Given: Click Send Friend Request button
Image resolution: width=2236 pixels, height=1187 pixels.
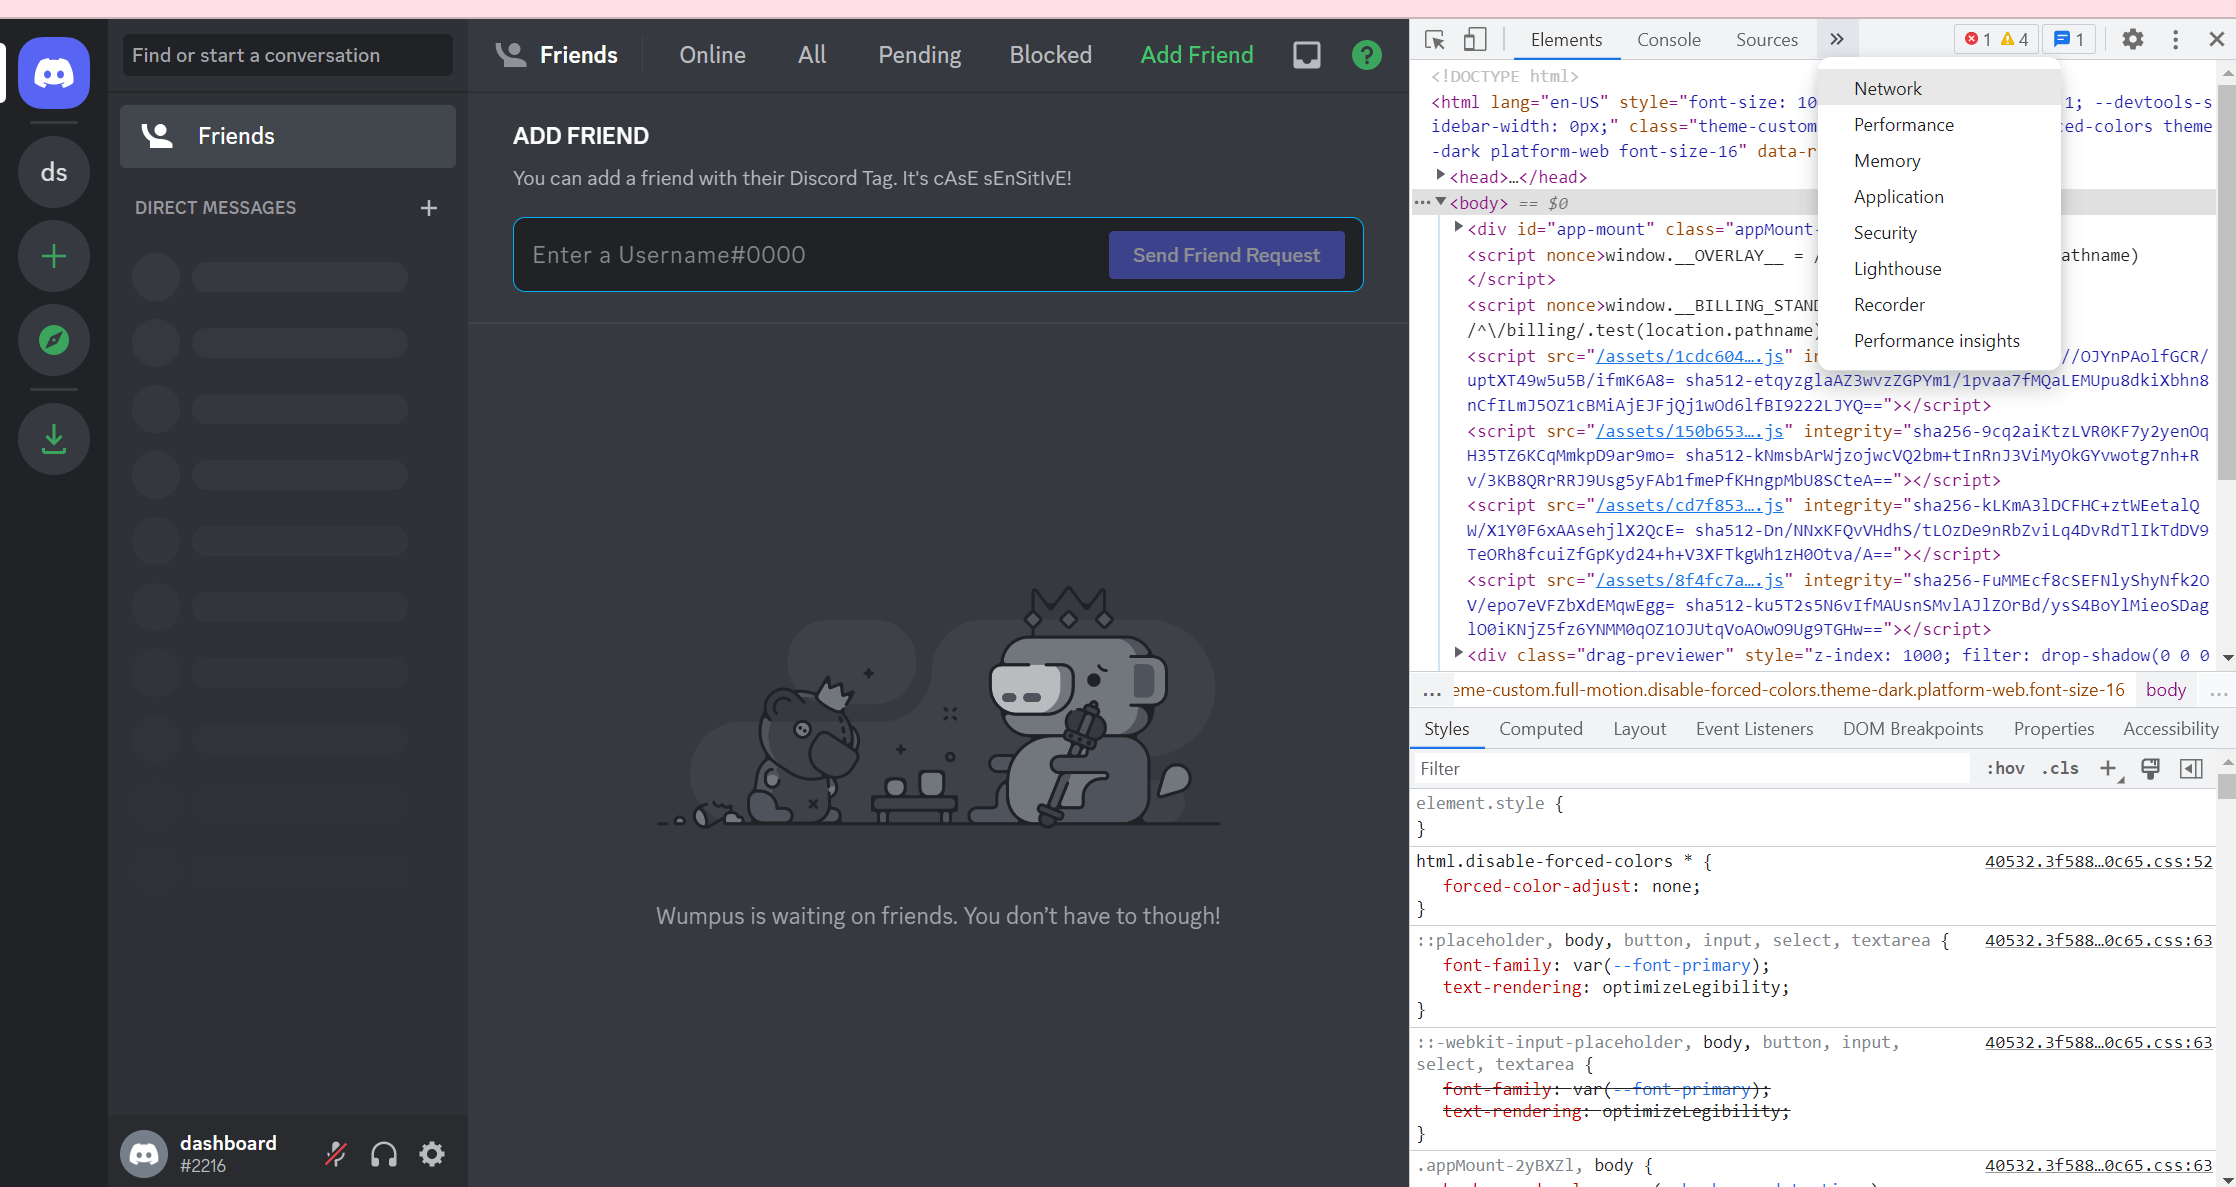Looking at the screenshot, I should tap(1226, 254).
